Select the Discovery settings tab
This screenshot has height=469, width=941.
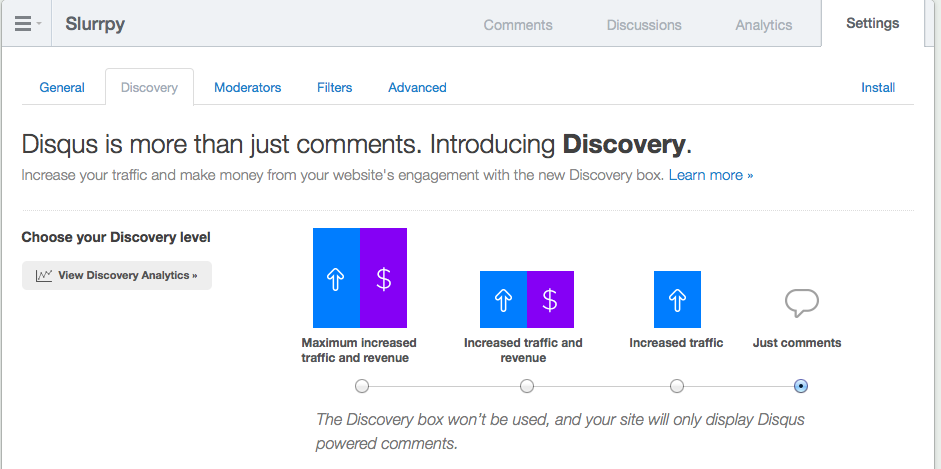tap(149, 88)
